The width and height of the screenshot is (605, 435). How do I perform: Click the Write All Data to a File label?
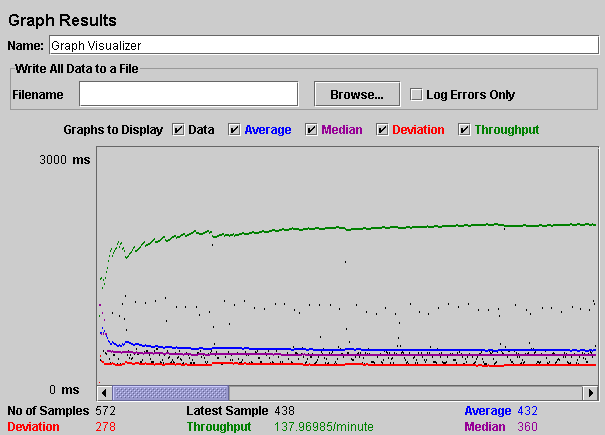tap(76, 69)
